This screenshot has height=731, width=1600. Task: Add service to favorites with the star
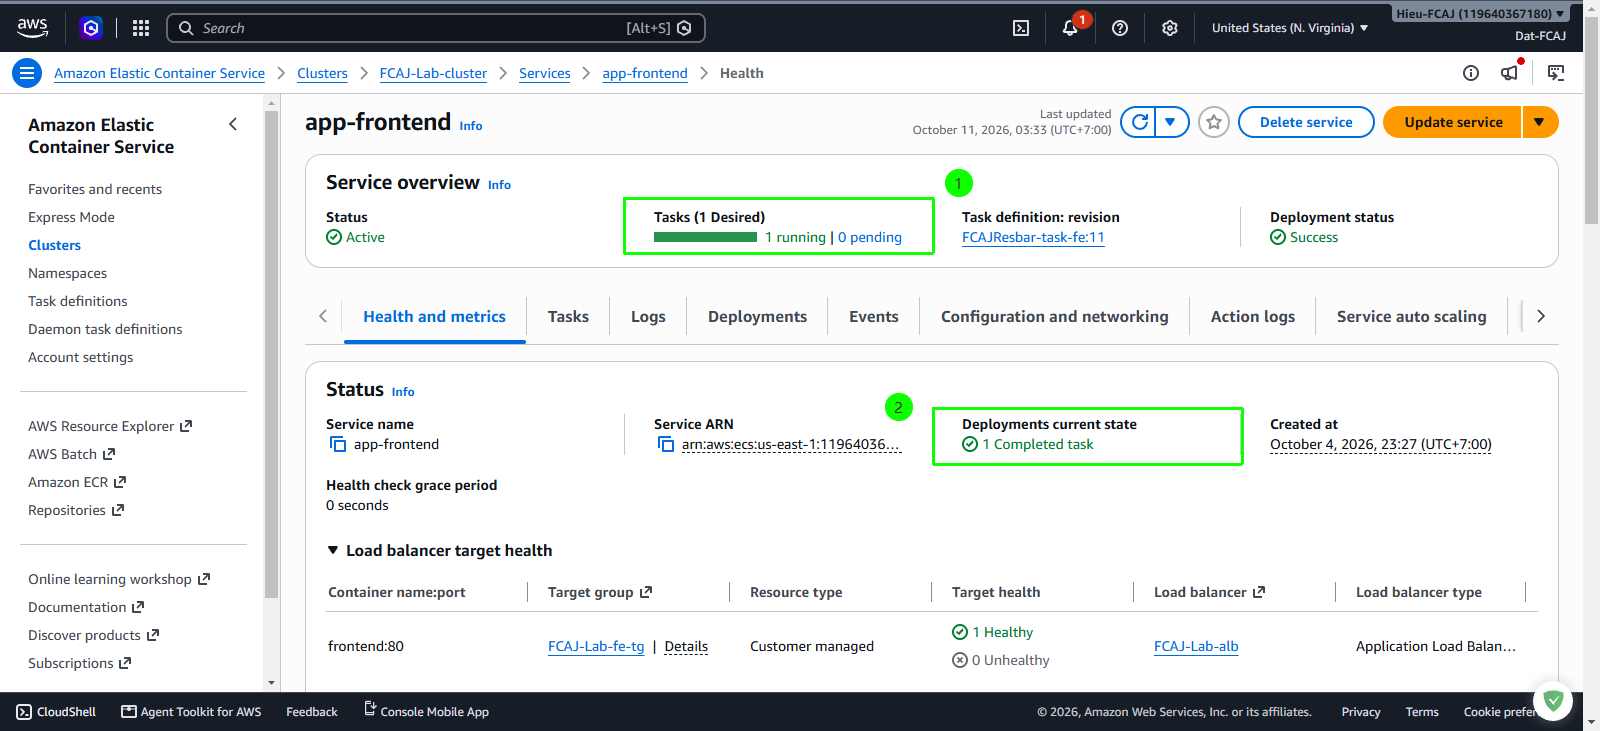pos(1214,122)
